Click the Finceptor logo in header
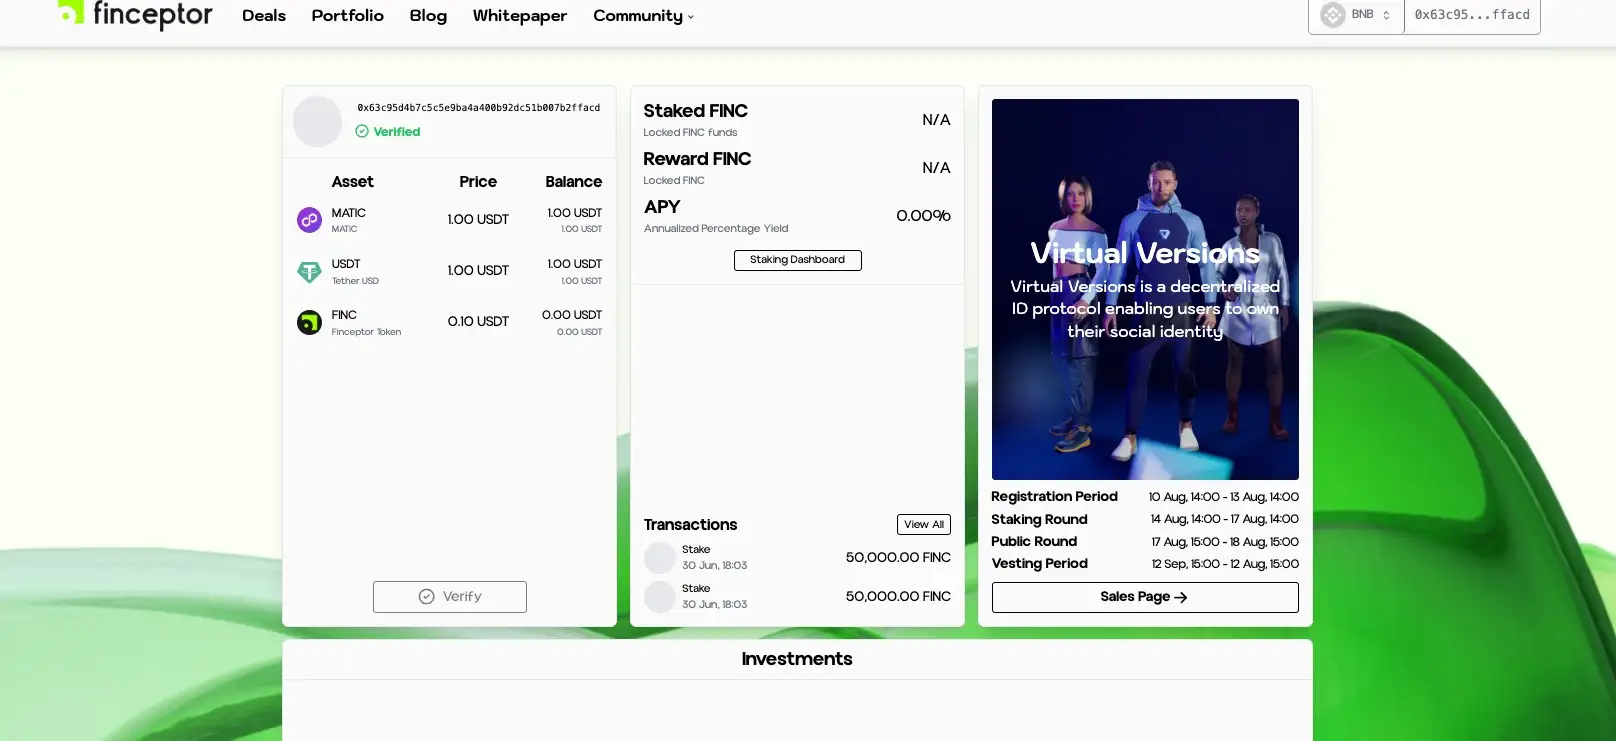1616x741 pixels. point(135,15)
